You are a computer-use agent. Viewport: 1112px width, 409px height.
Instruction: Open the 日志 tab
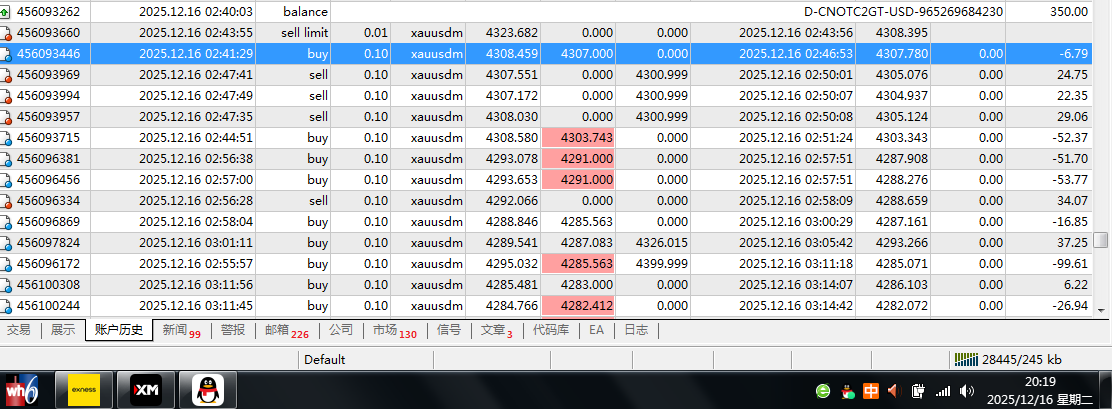click(635, 330)
